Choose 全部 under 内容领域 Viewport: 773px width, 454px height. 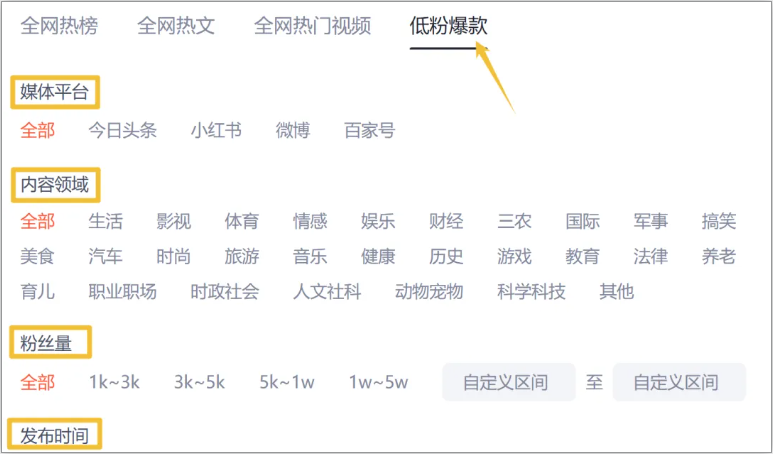(x=37, y=221)
